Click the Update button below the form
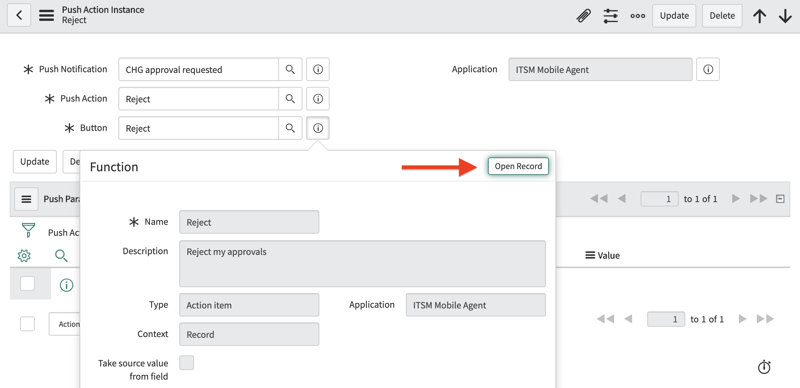 35,162
